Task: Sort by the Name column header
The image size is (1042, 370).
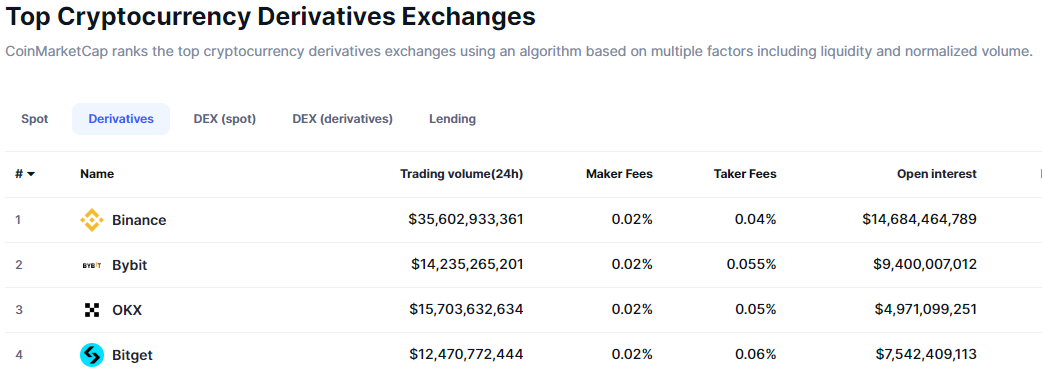Action: pyautogui.click(x=97, y=174)
